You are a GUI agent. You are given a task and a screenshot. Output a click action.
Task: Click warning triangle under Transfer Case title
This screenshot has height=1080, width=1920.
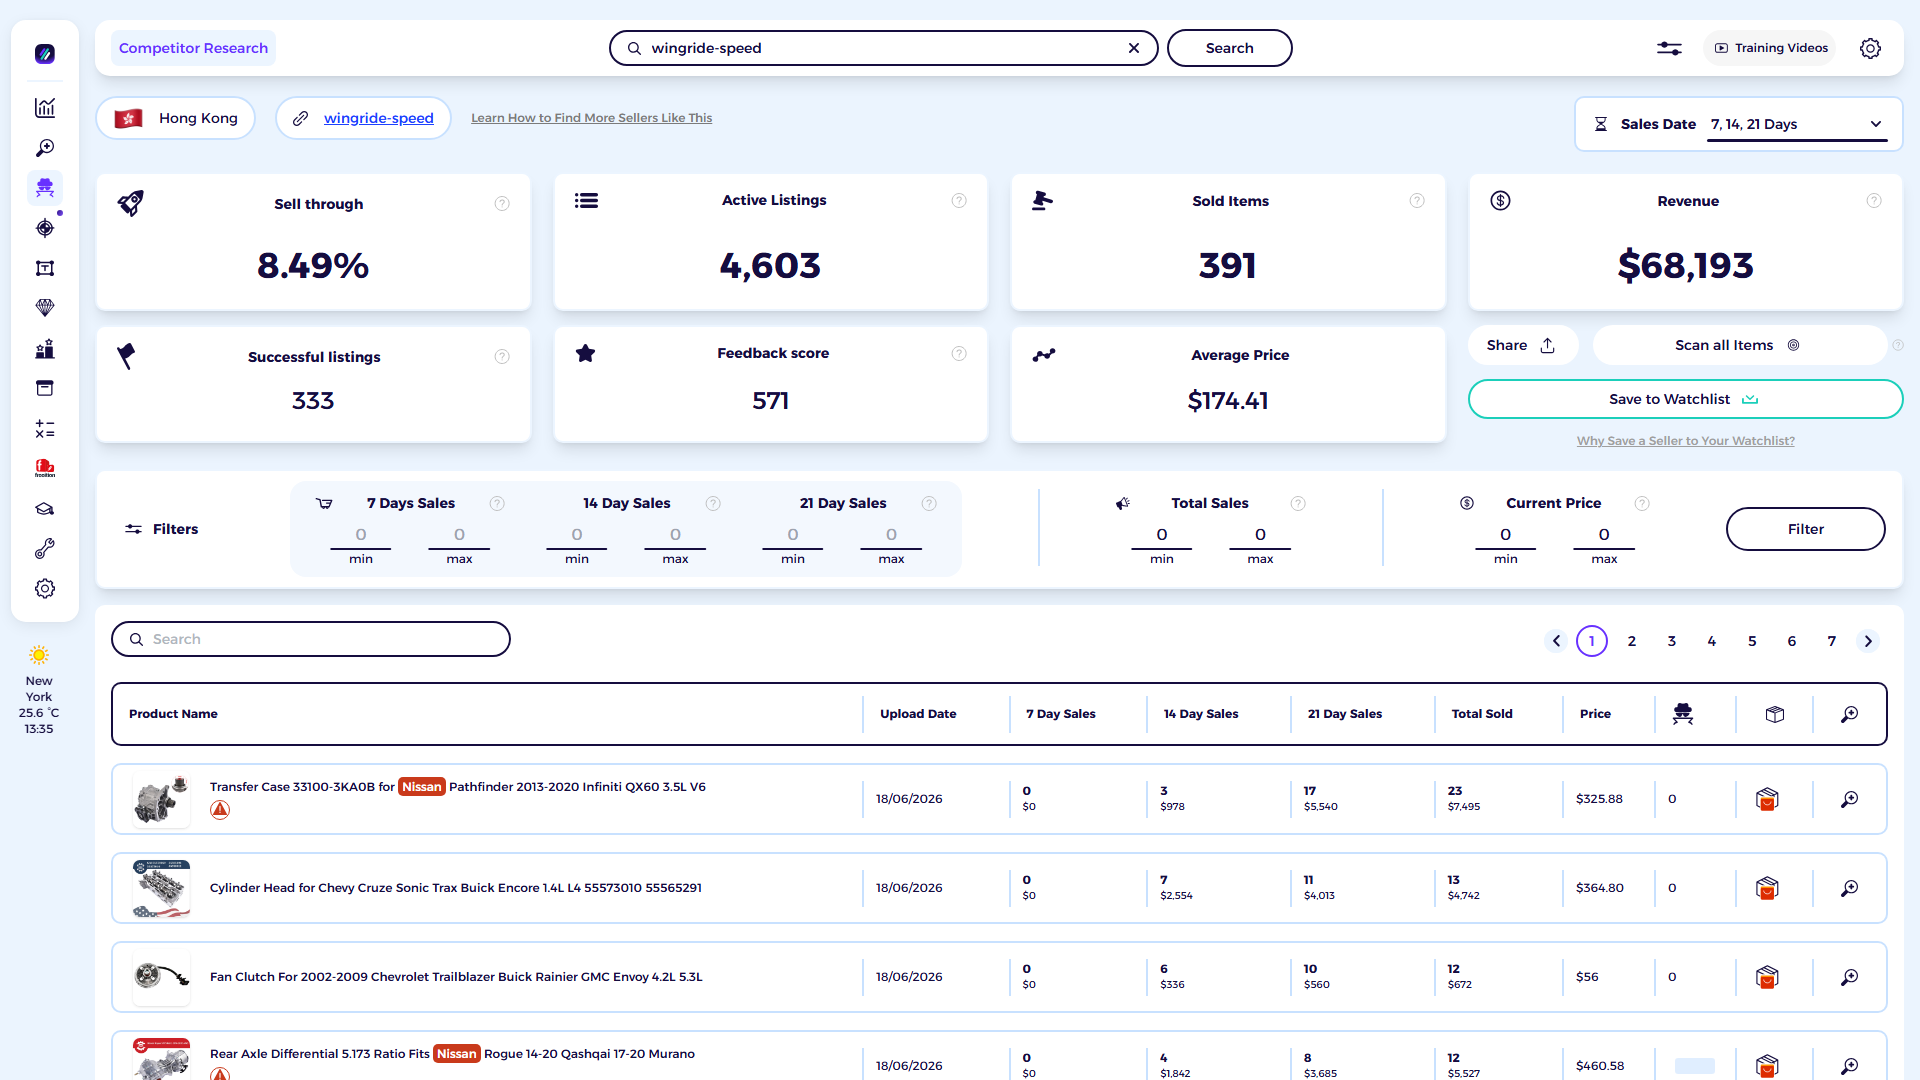[x=220, y=810]
